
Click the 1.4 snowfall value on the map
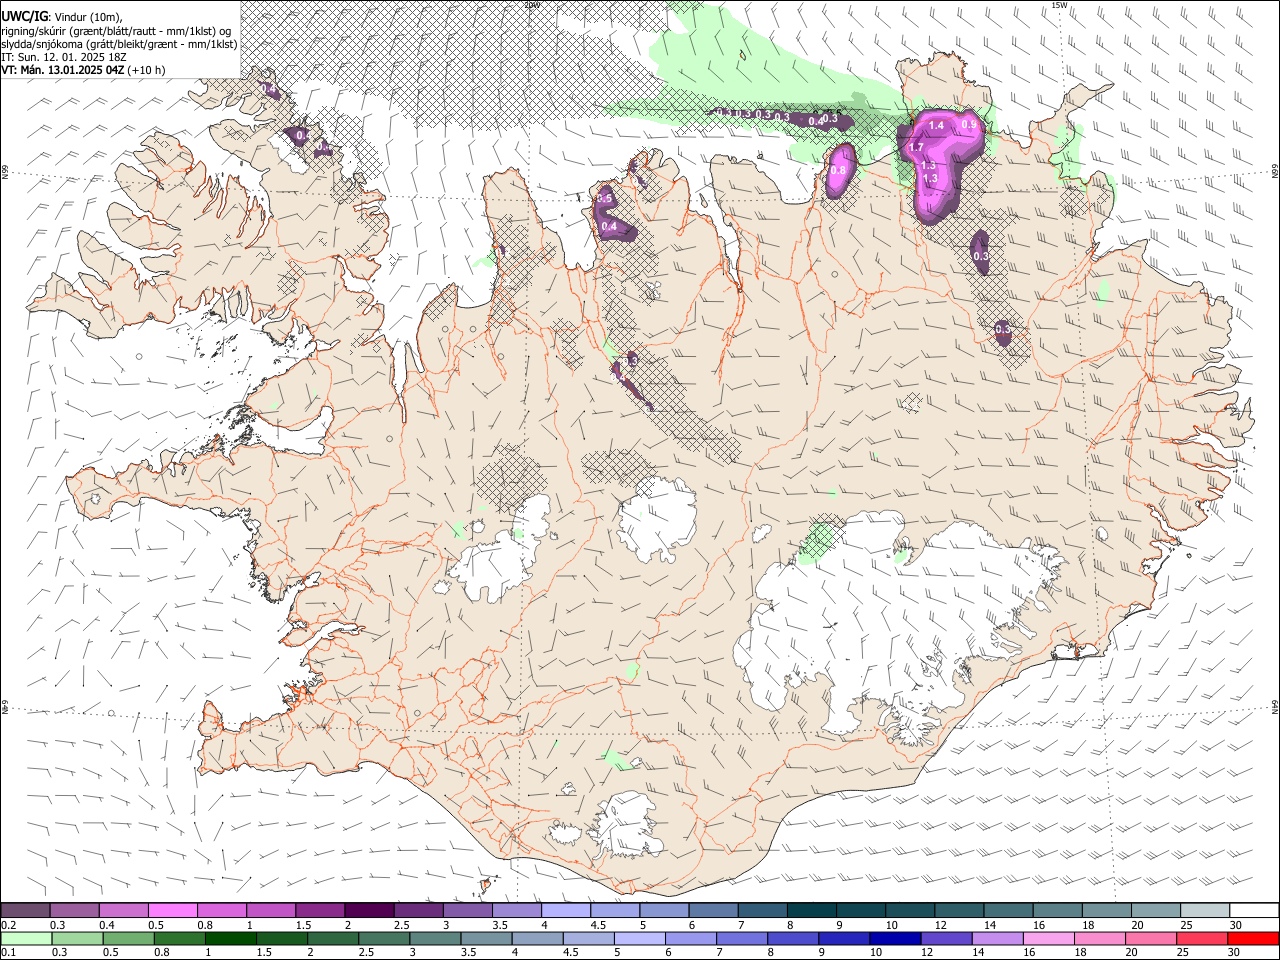point(937,126)
